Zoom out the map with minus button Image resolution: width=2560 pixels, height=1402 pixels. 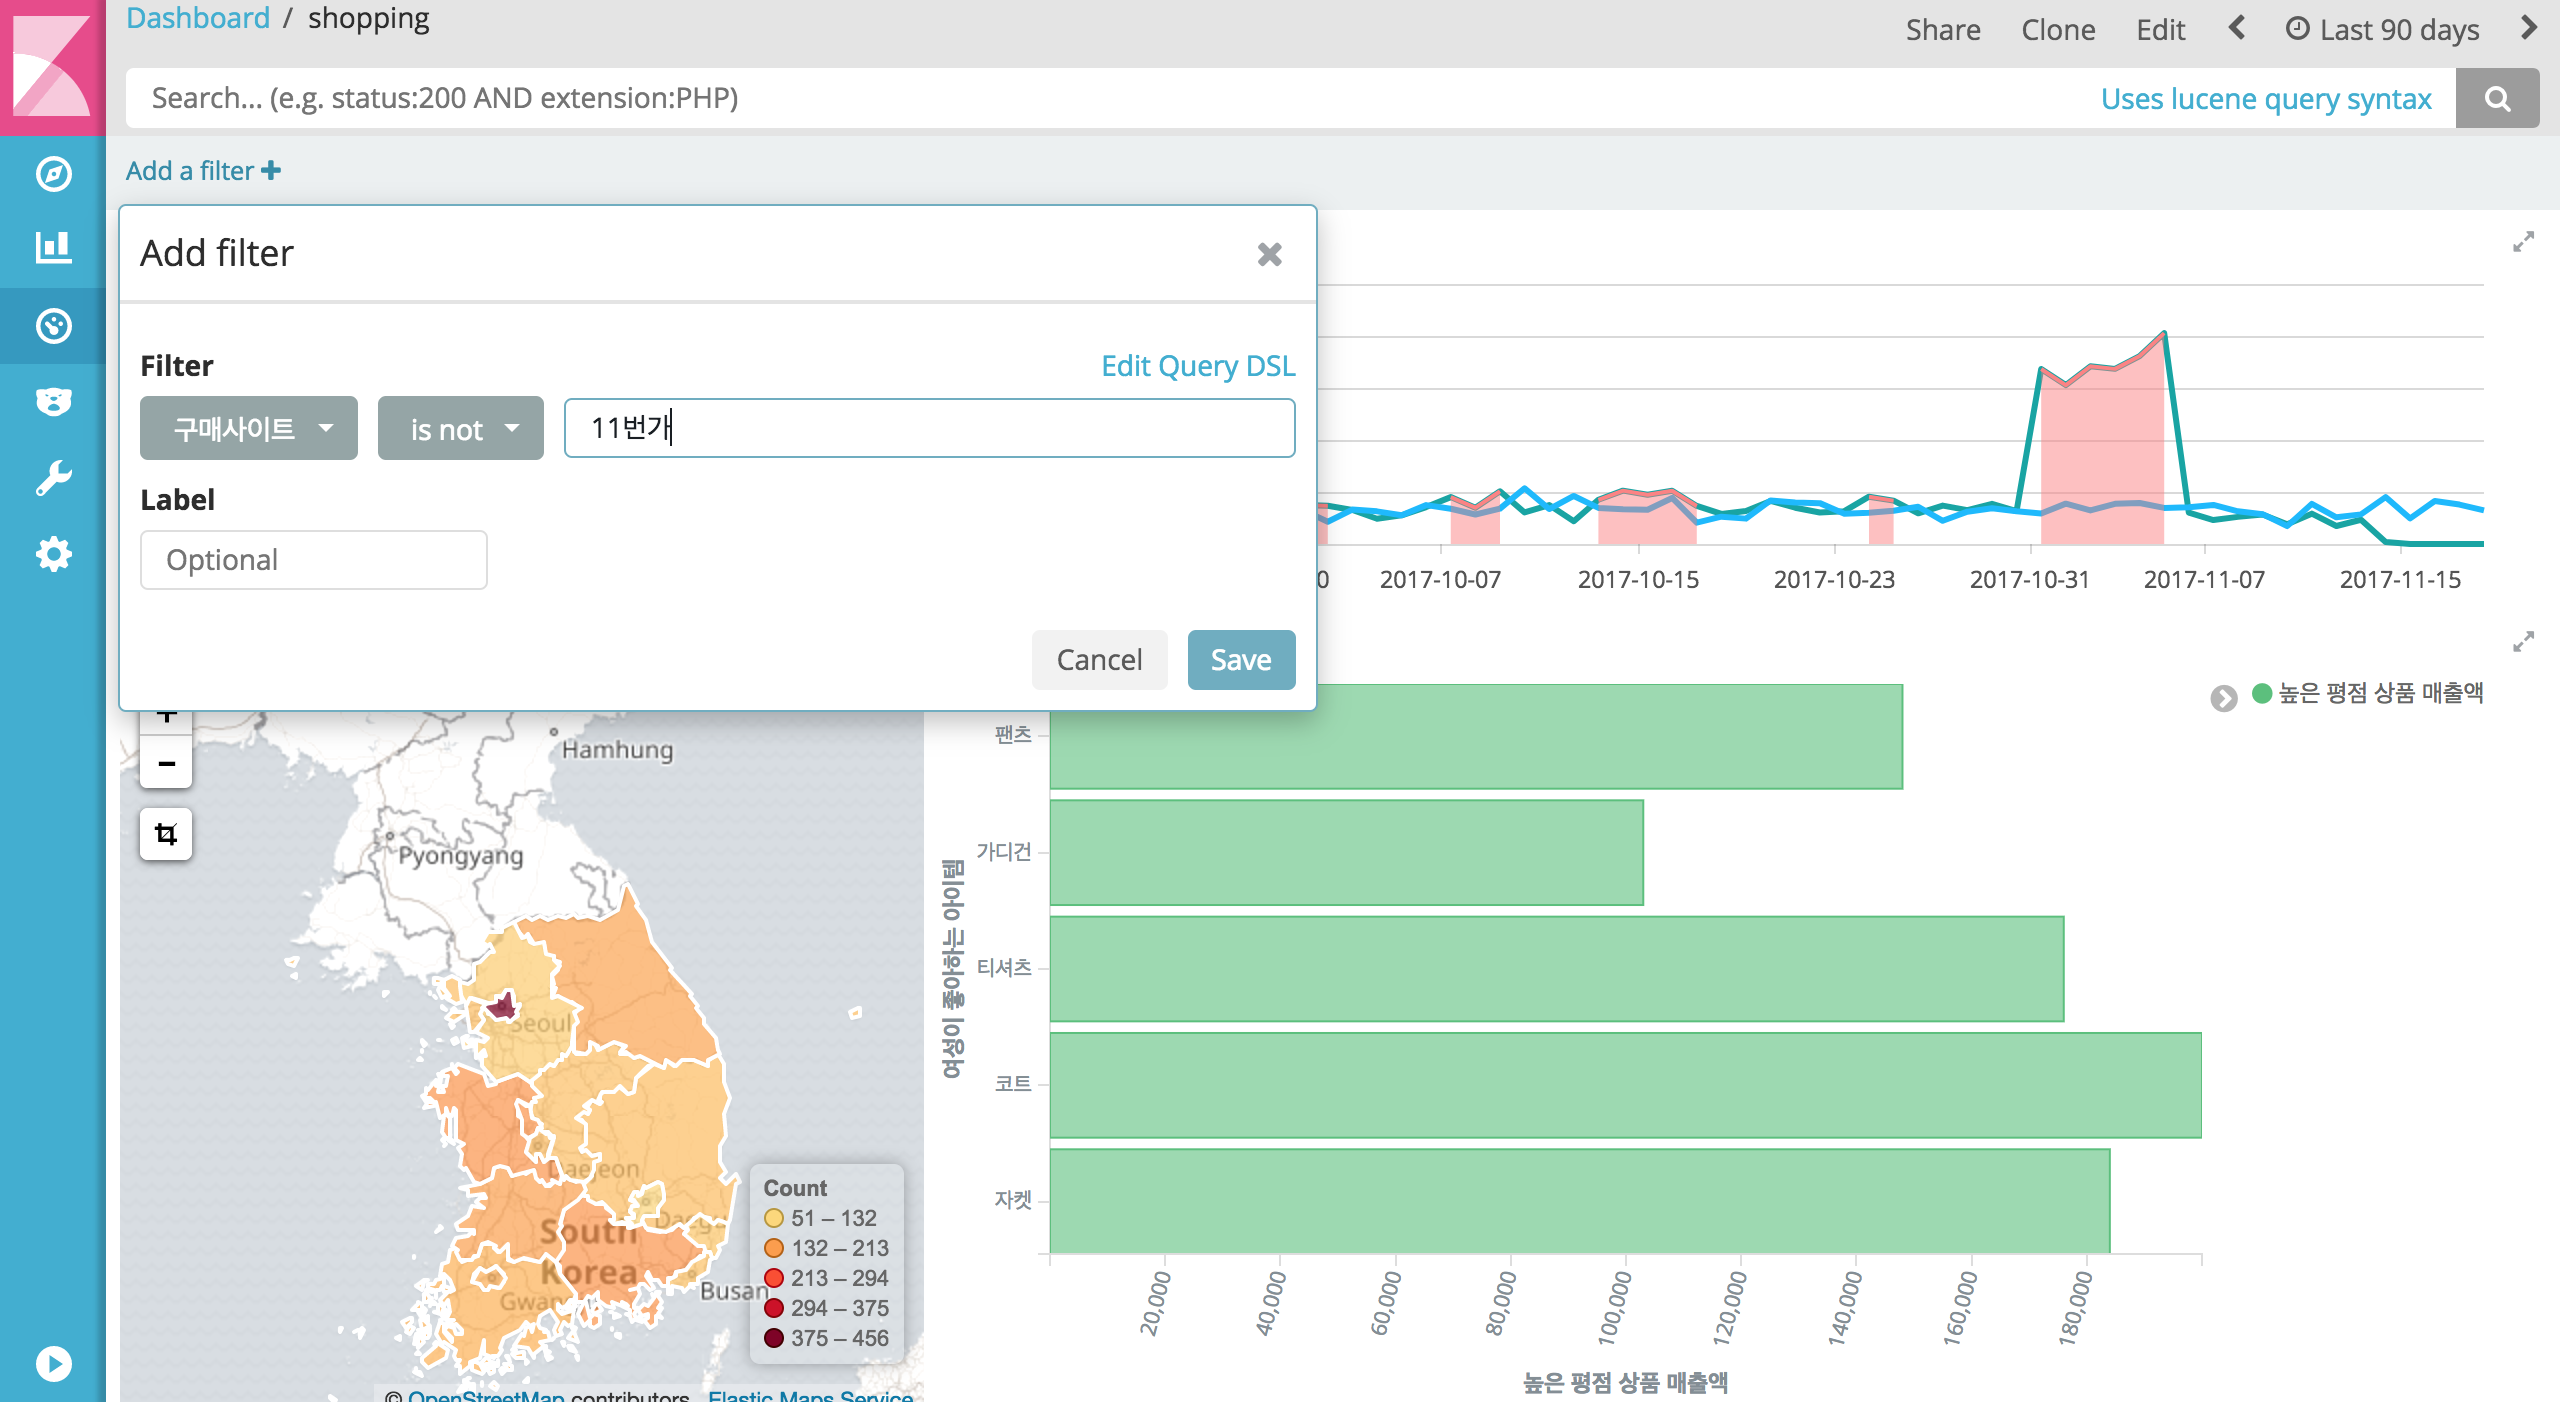click(166, 764)
